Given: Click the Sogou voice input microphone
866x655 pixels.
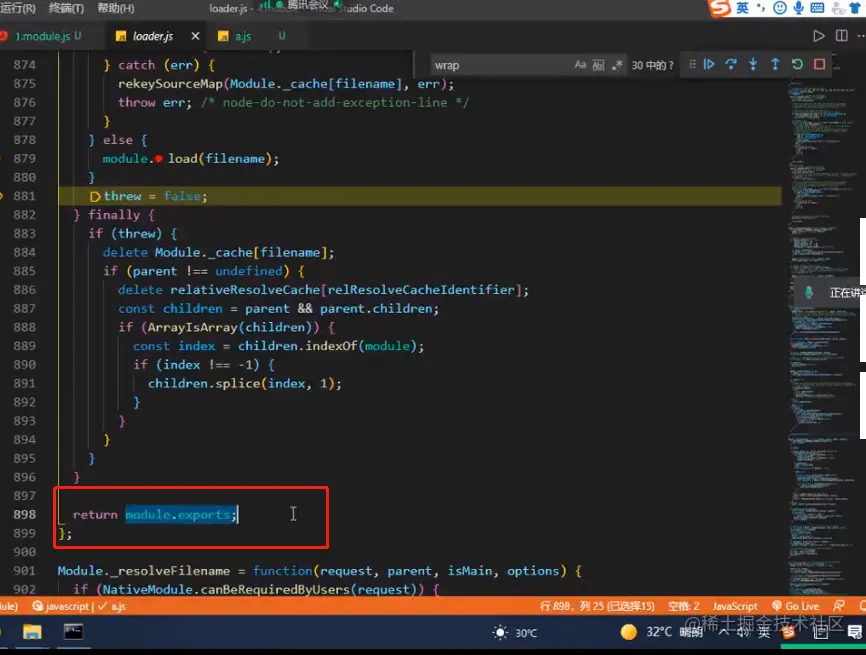Looking at the screenshot, I should (799, 8).
